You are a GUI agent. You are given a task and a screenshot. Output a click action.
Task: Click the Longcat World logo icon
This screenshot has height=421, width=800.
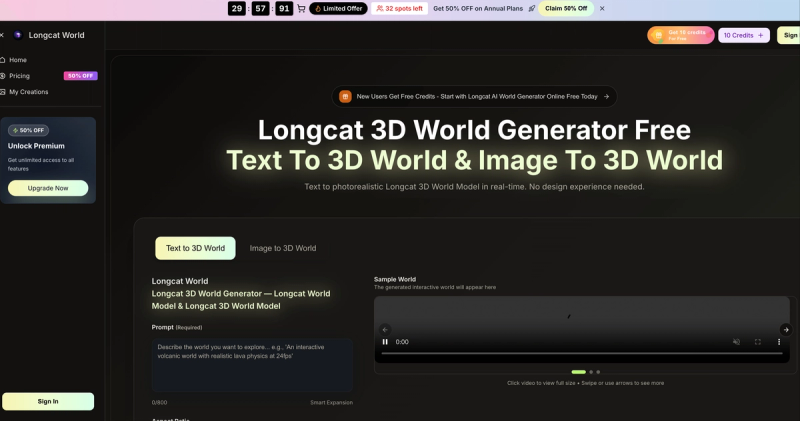tap(18, 35)
